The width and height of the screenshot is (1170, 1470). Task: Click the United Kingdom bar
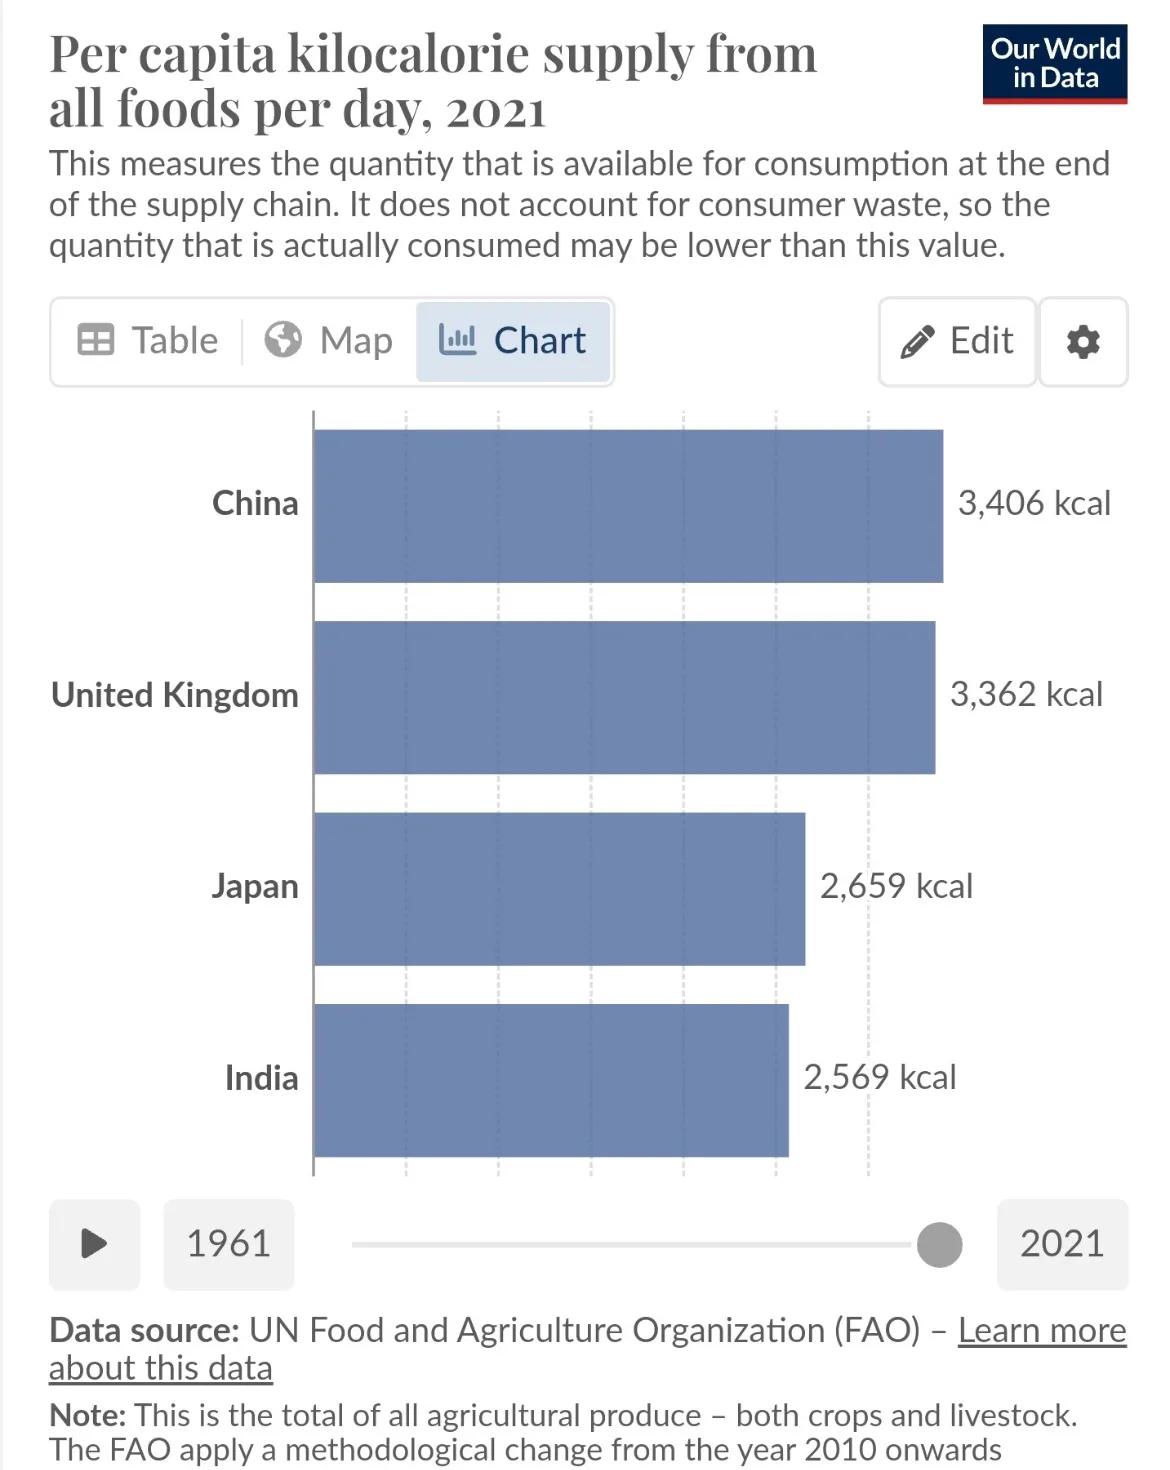[x=624, y=697]
